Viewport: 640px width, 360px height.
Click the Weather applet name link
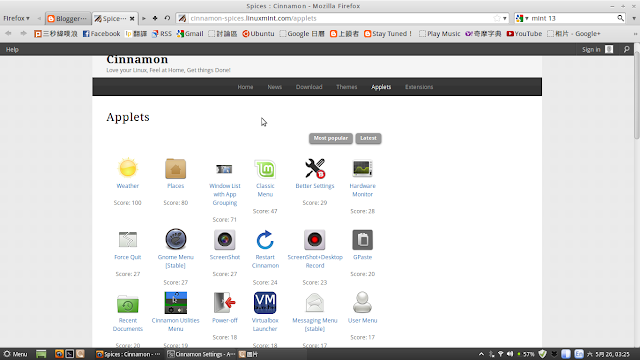coord(128,186)
